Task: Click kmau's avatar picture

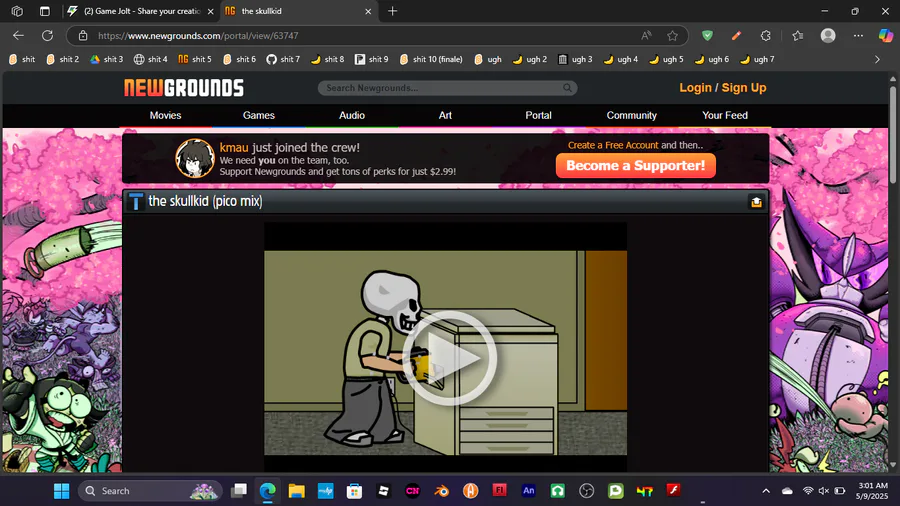Action: coord(195,158)
